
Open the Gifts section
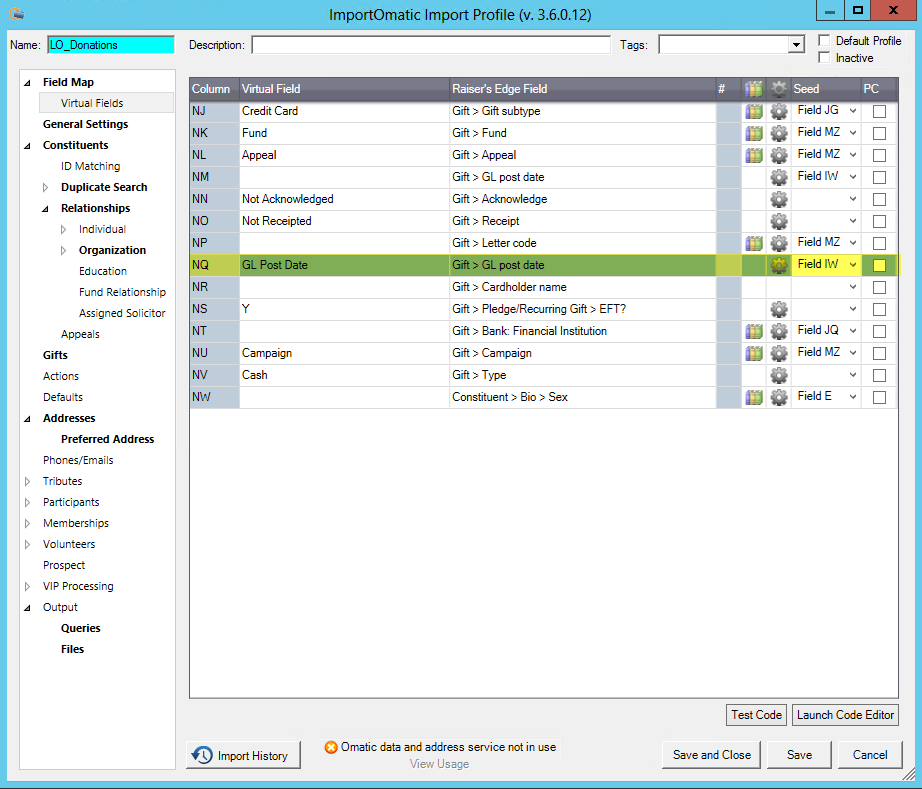point(55,355)
